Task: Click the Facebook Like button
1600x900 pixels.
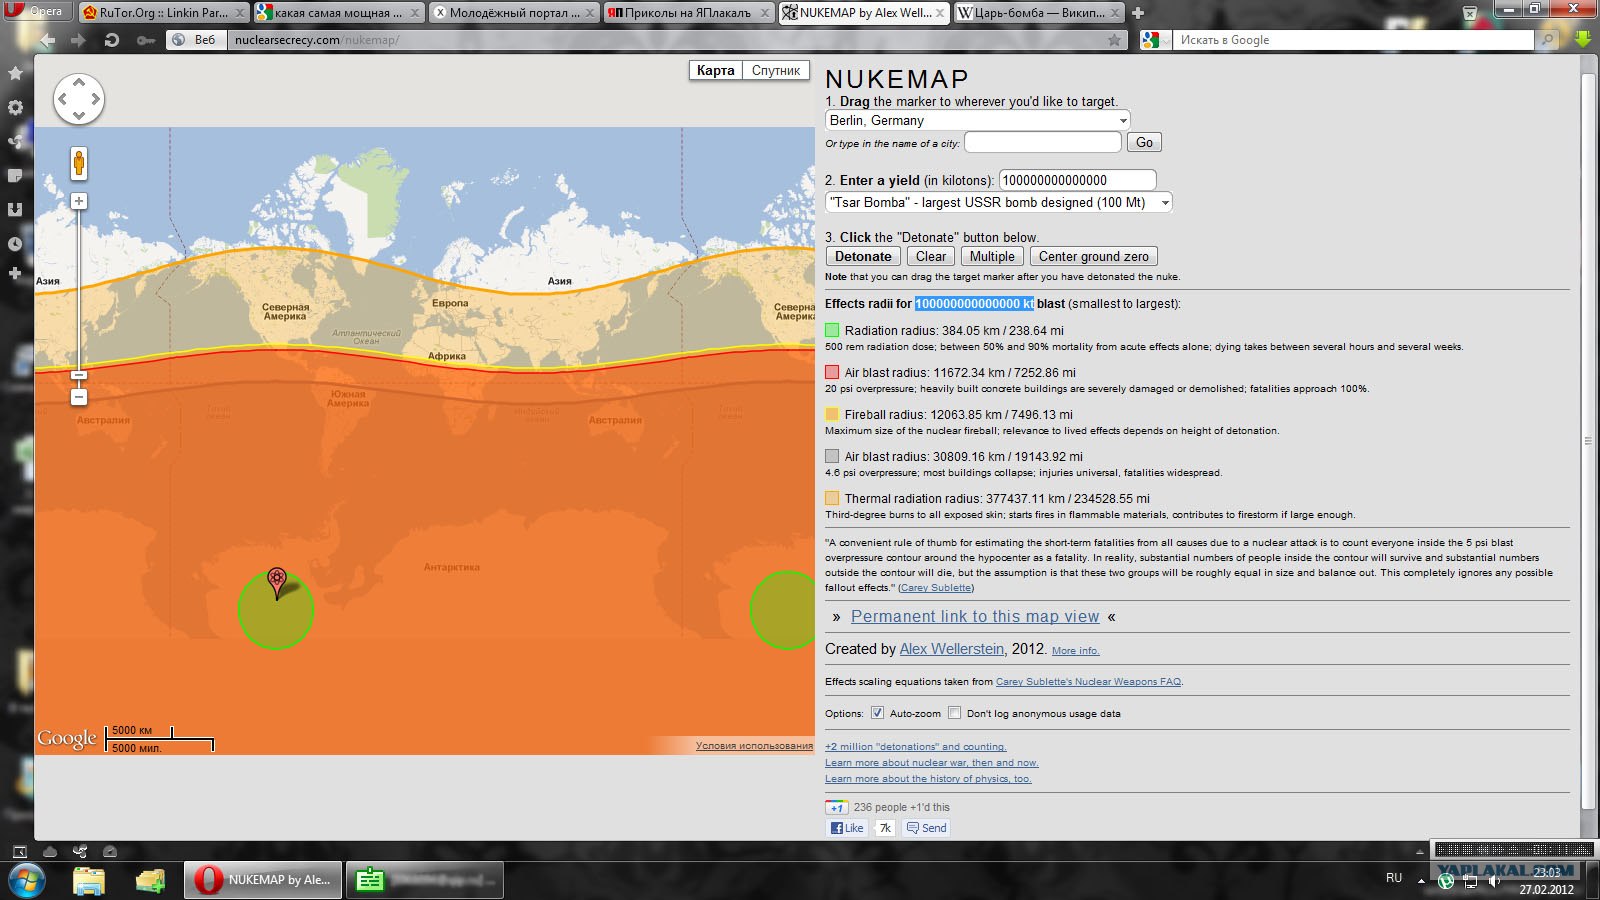Action: pos(846,828)
